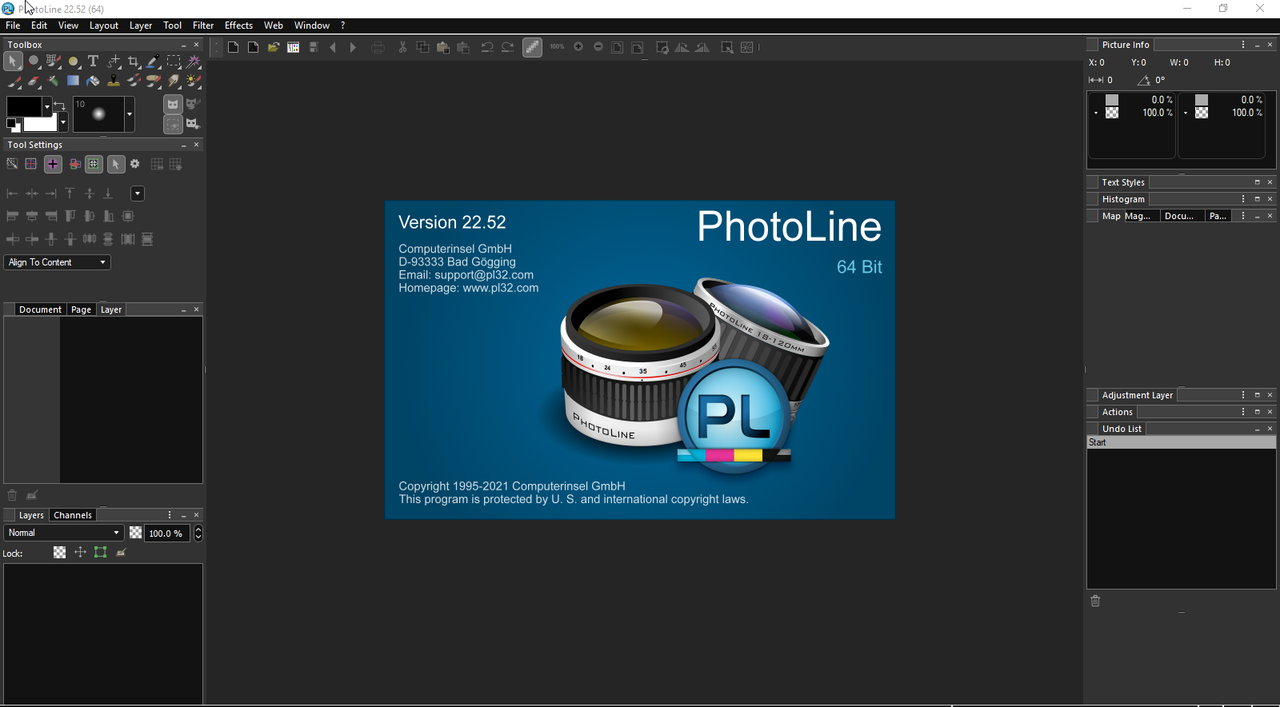Screen dimensions: 1280x707
Task: Click the layer opacity 100.0 % field
Action: [x=166, y=533]
